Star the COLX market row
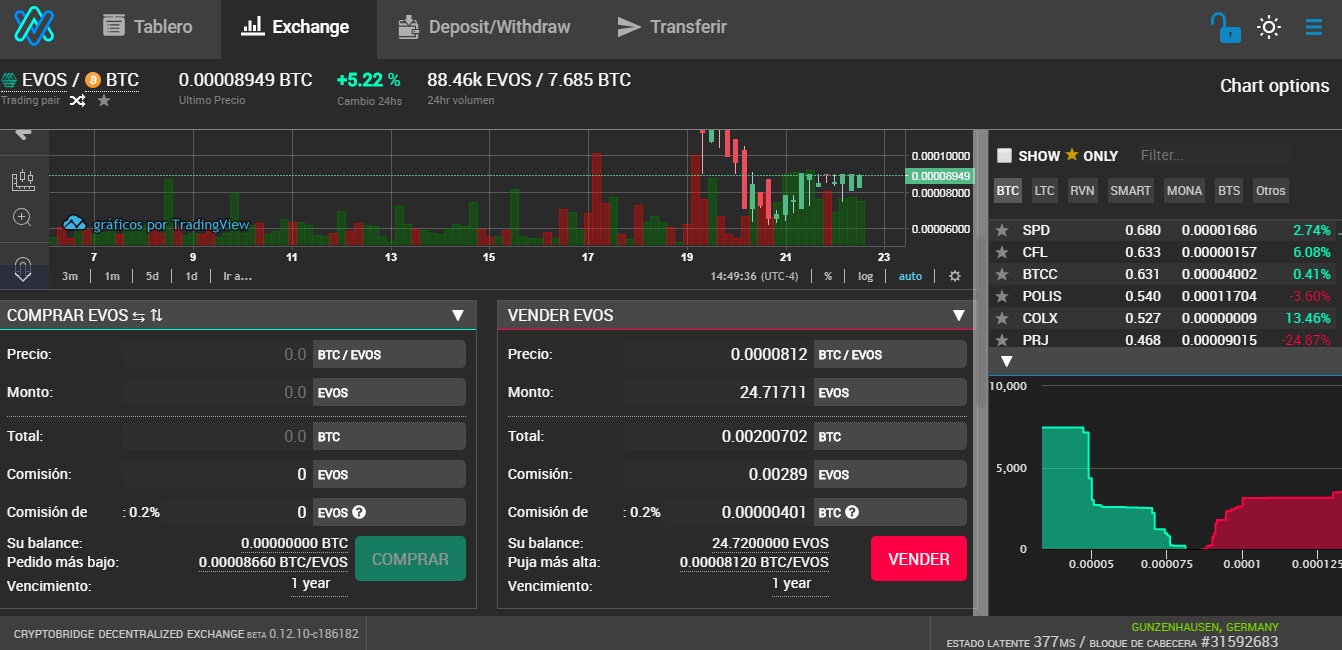 coord(1002,318)
